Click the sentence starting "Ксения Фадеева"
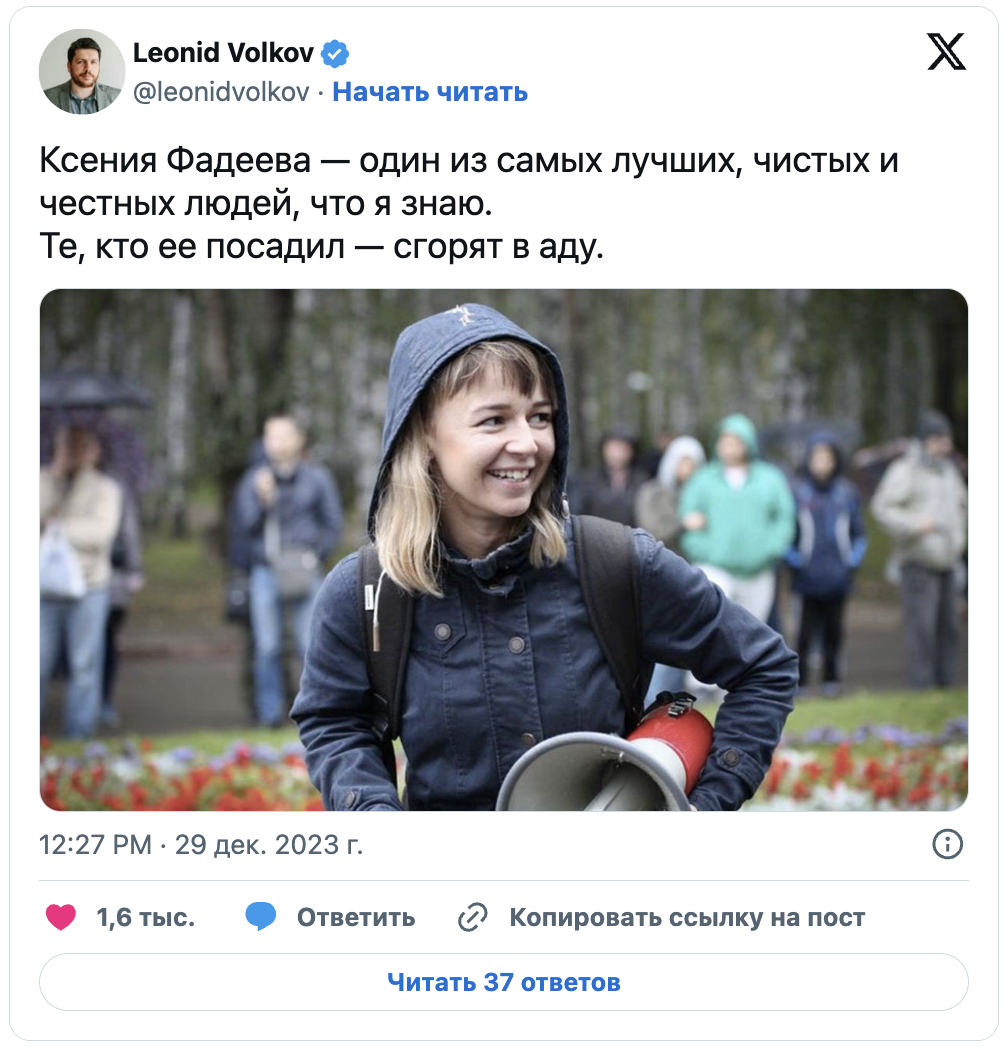1006x1054 pixels. click(469, 181)
